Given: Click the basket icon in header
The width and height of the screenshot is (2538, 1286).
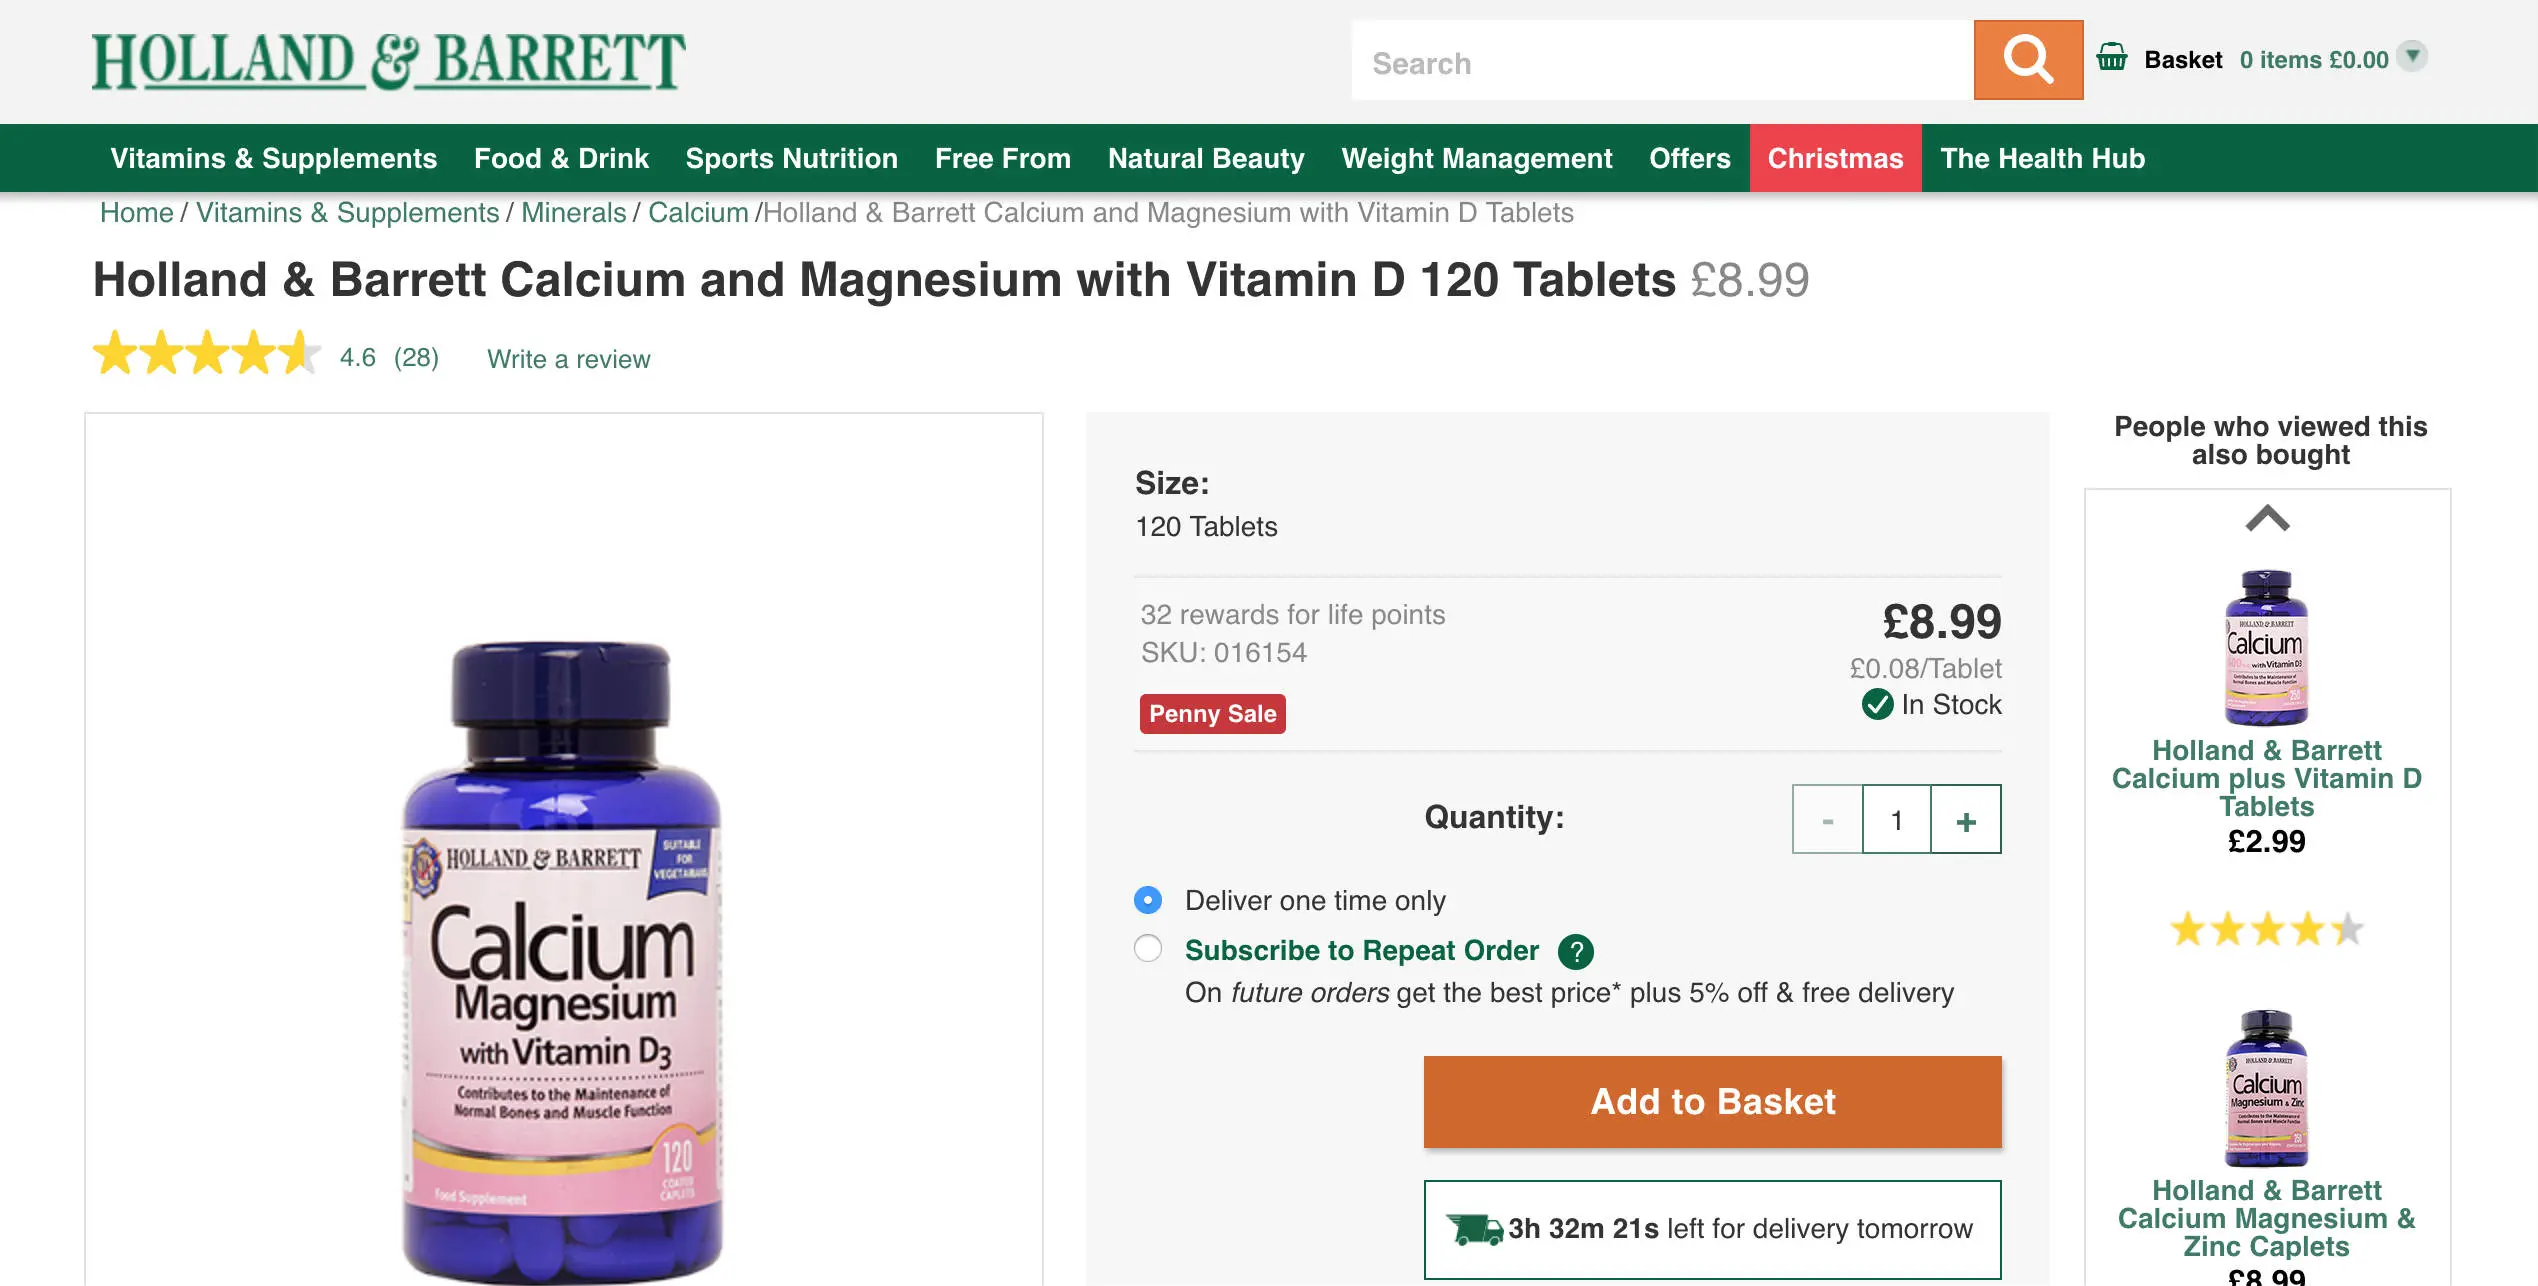Looking at the screenshot, I should (x=2111, y=58).
